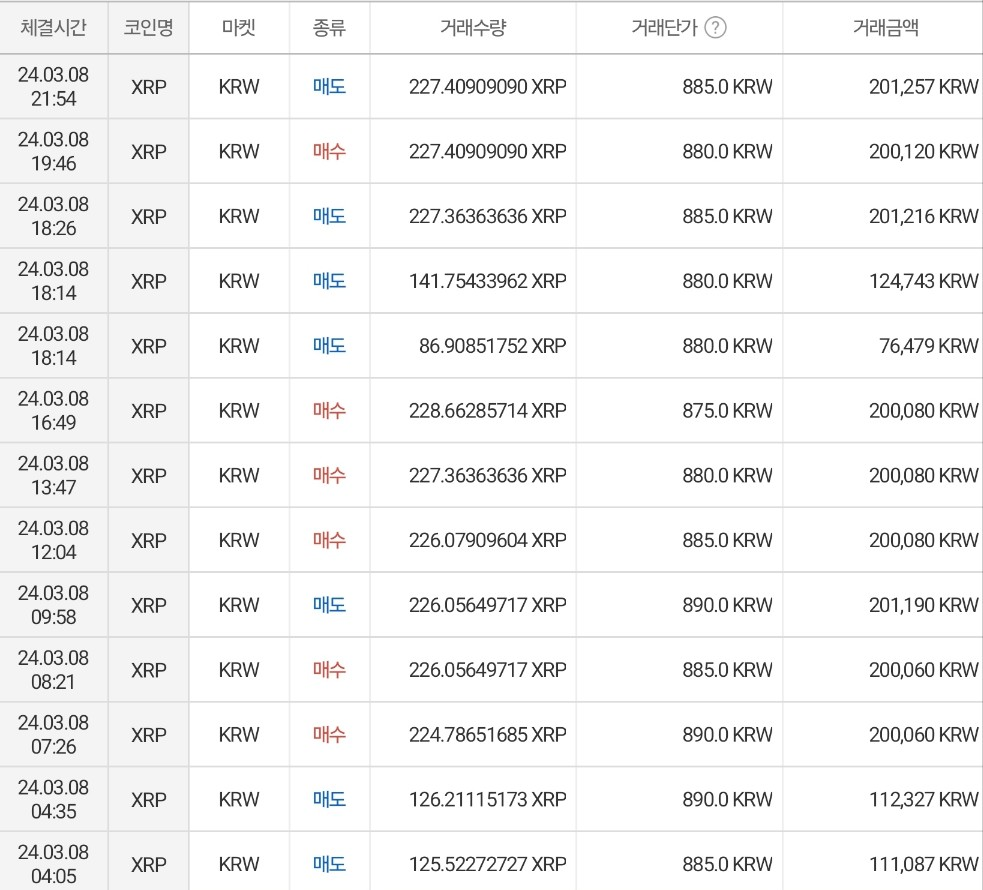The width and height of the screenshot is (983, 890).
Task: Click quantity 141.75433962 XRP
Action: coord(488,281)
